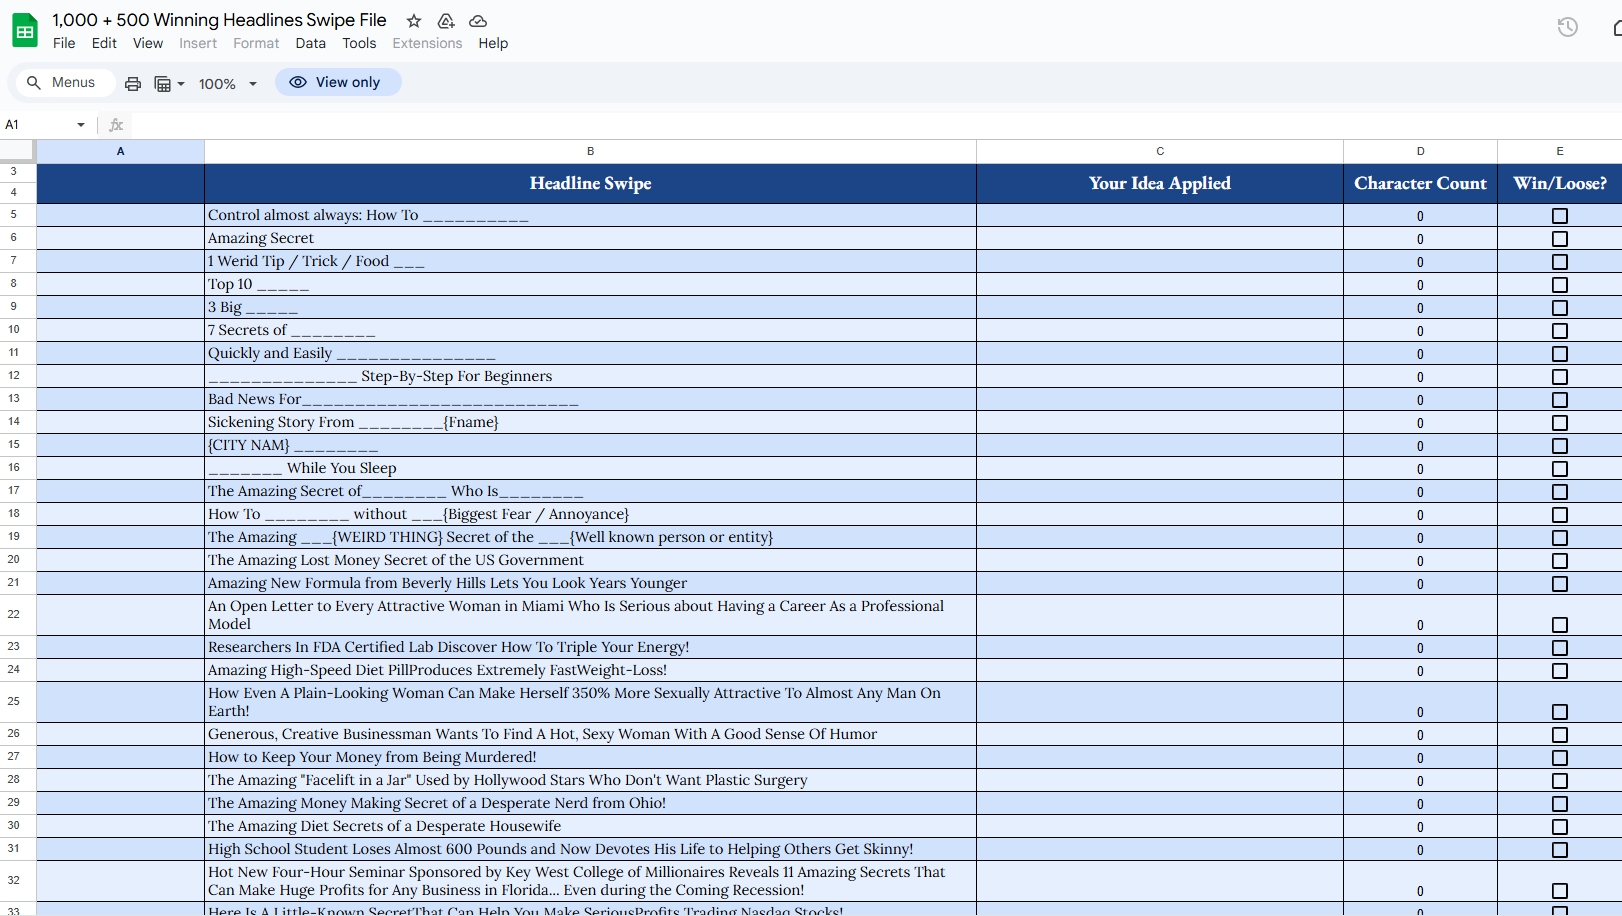1622x916 pixels.
Task: Open the File menu
Action: (64, 43)
